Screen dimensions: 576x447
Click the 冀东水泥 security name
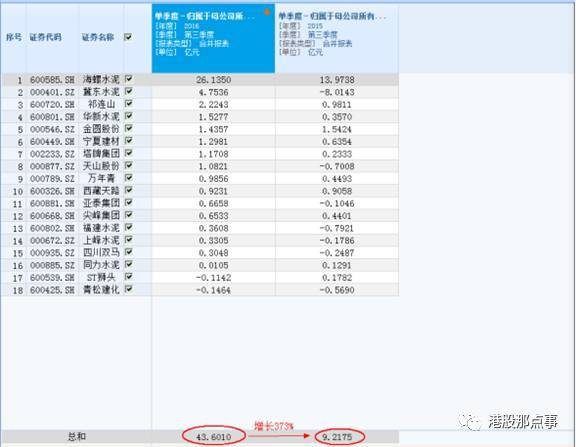click(101, 92)
